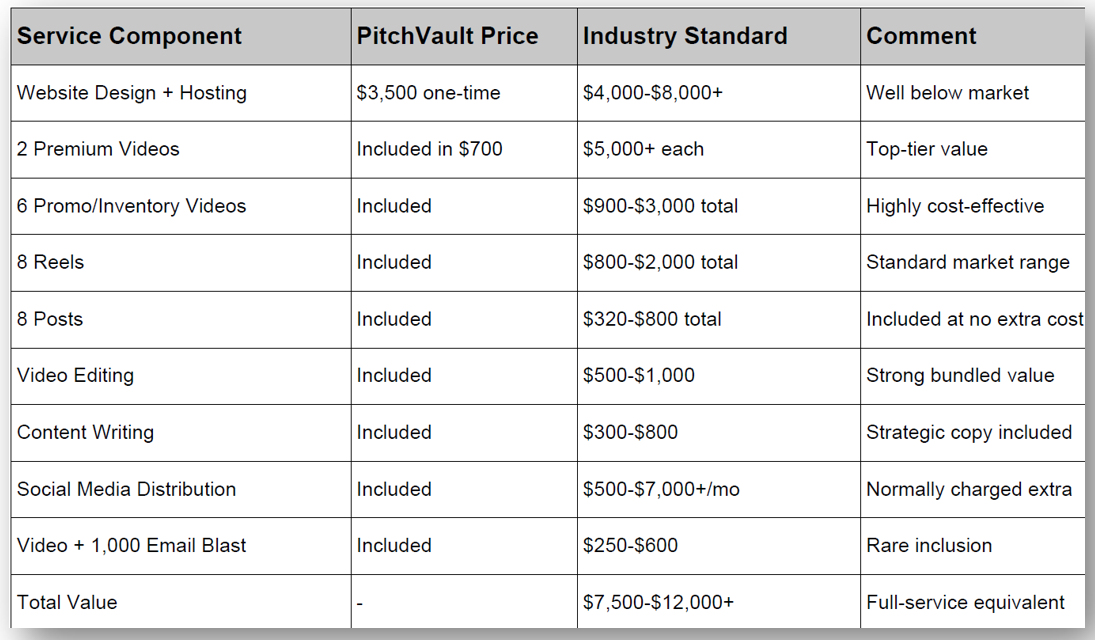Select the 6 Promo/Inventory Videos cell

tap(181, 206)
